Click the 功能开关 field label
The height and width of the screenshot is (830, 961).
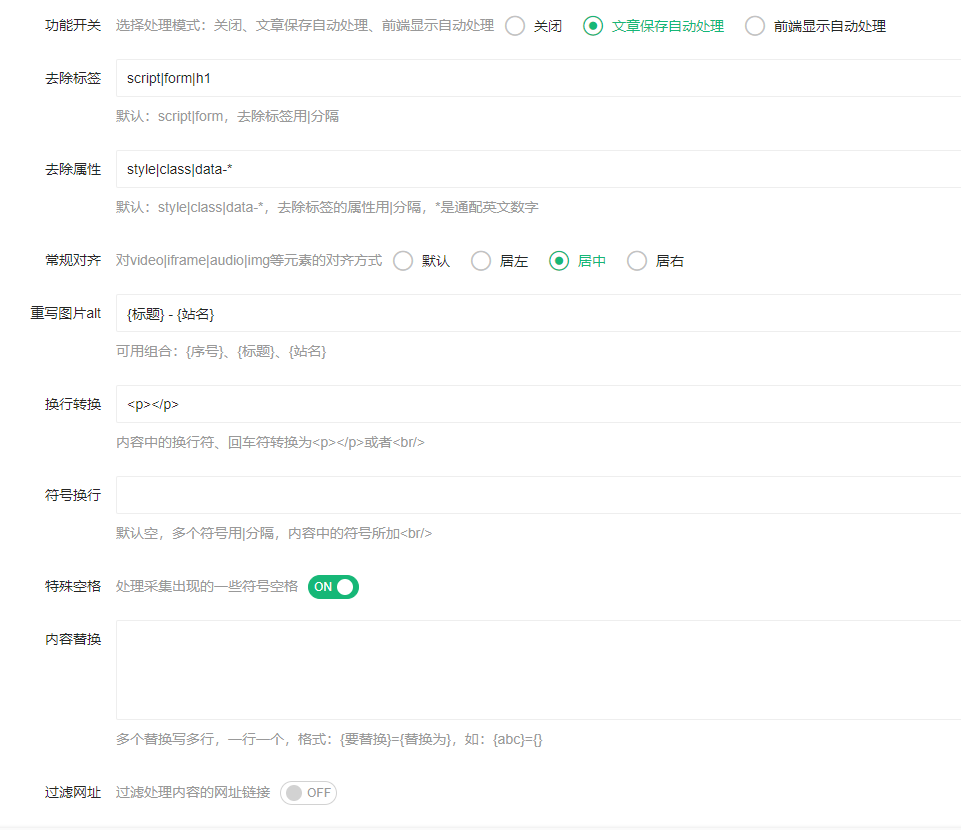pos(73,25)
